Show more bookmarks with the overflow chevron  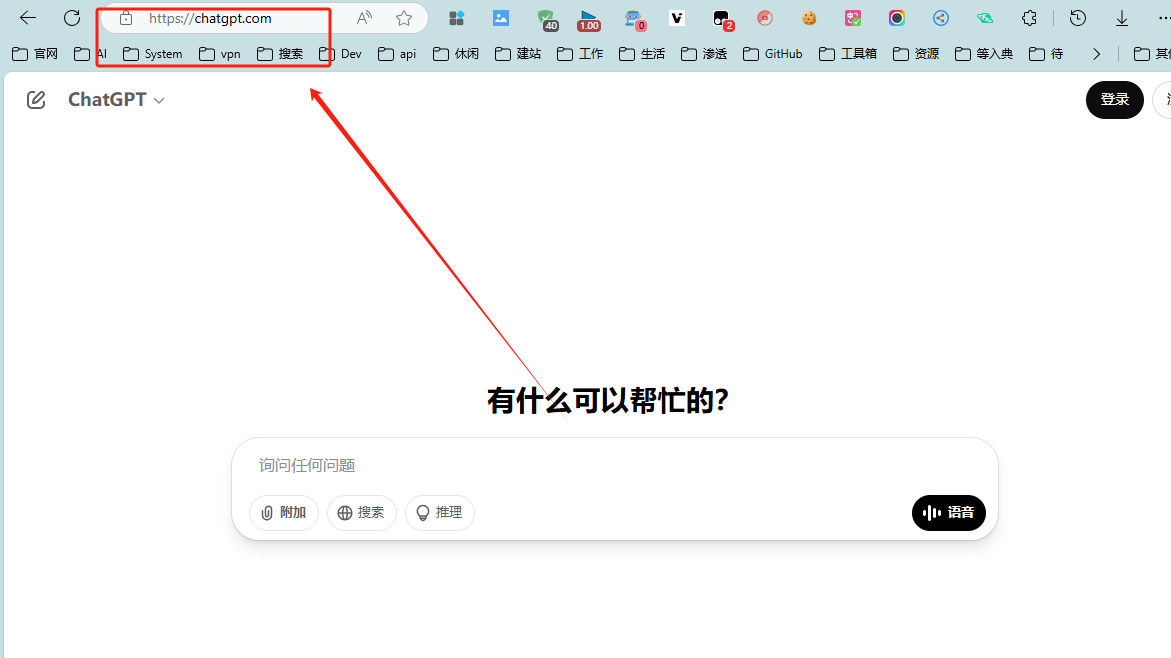(1096, 54)
